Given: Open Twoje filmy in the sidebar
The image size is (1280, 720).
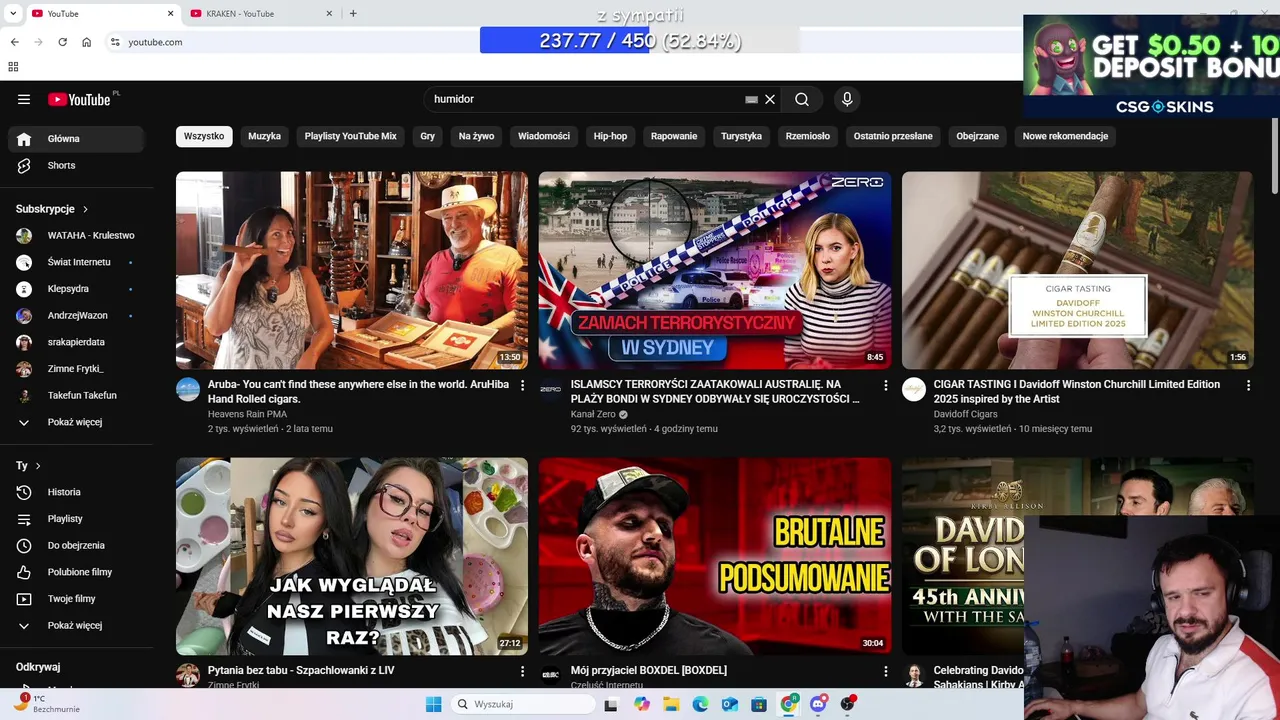Looking at the screenshot, I should point(78,599).
